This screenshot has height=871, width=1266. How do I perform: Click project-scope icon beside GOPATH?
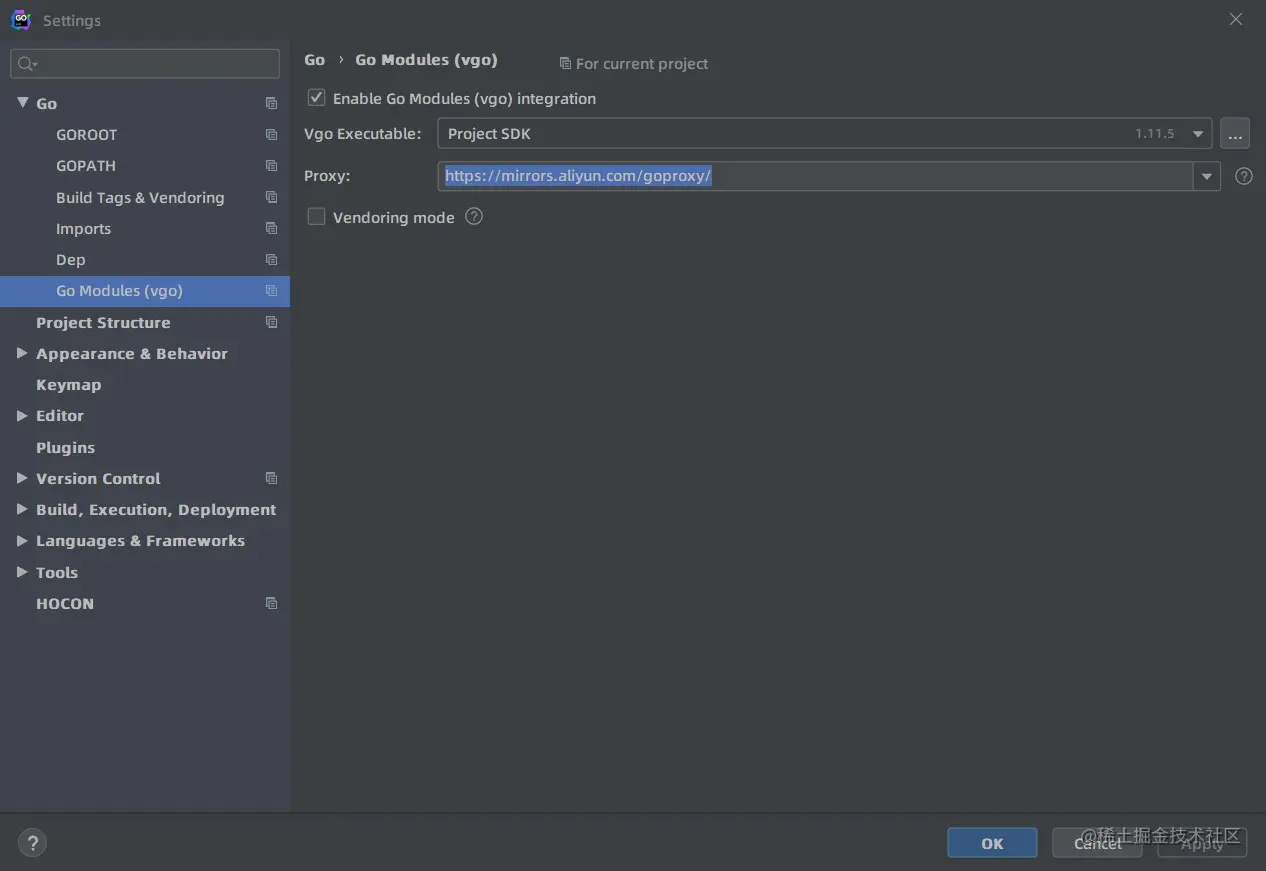coord(271,165)
